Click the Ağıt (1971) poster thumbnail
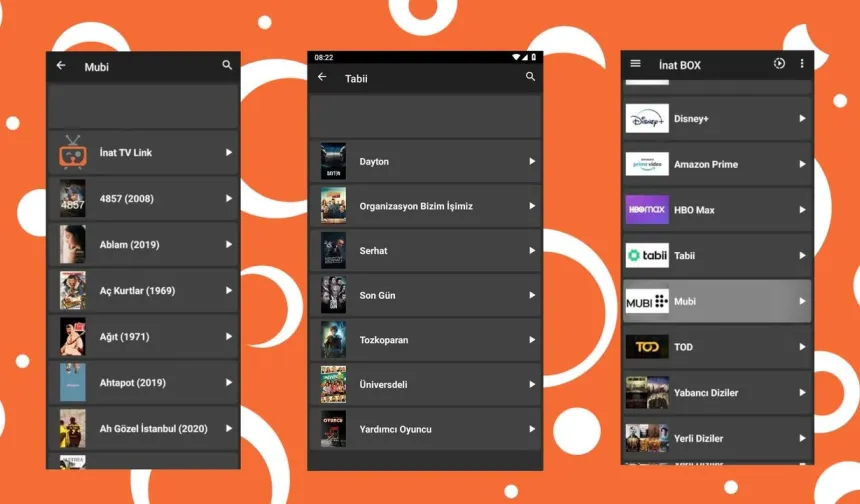 (x=72, y=337)
